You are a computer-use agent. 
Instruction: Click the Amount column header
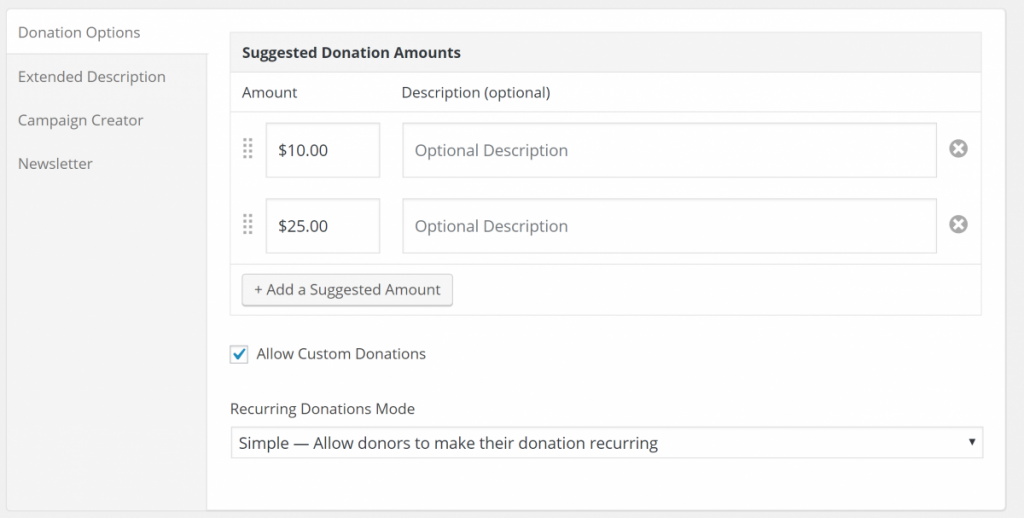(270, 93)
